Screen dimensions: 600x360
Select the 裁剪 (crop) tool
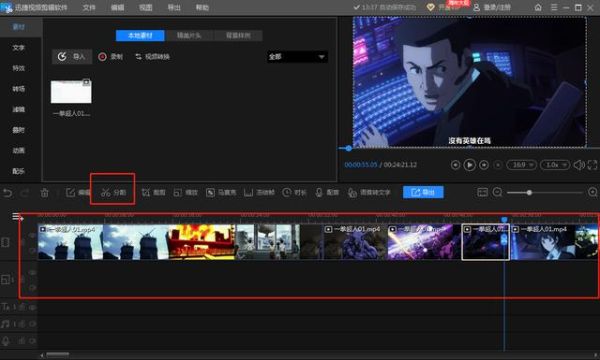pos(153,192)
